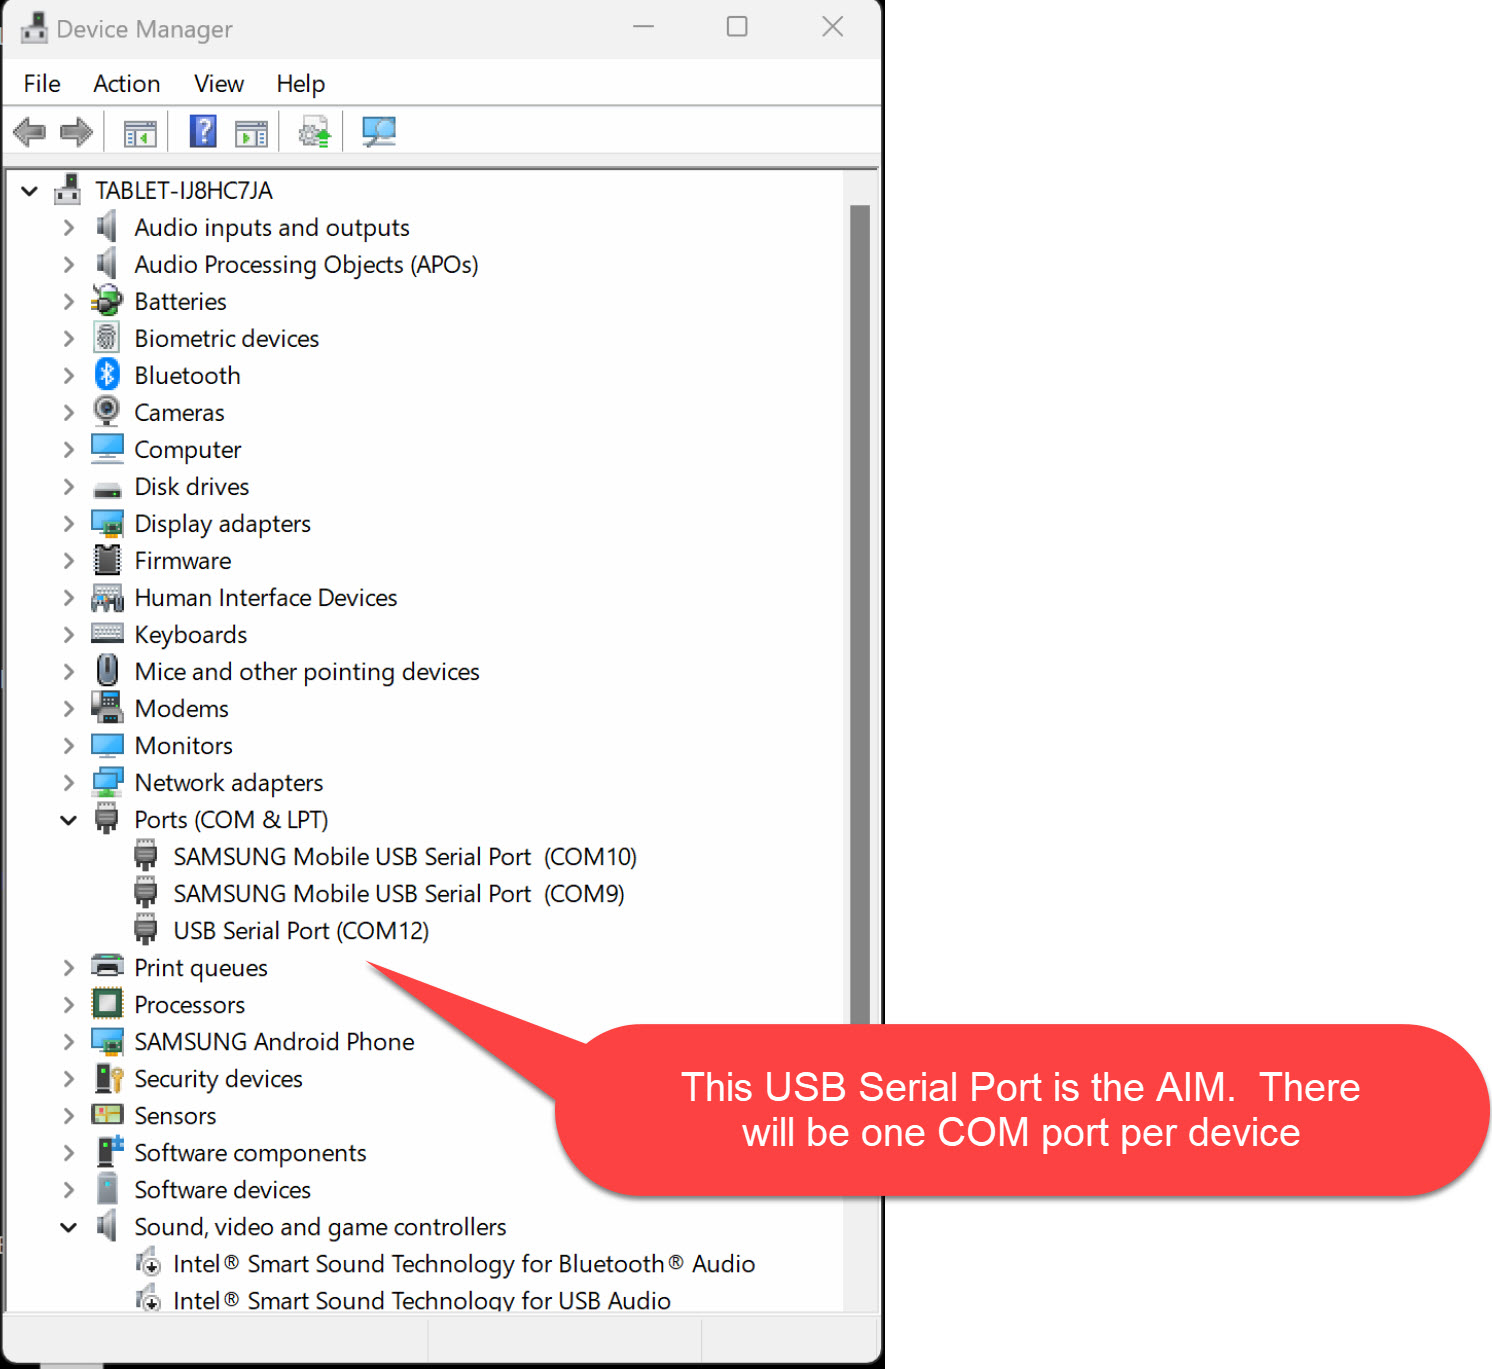
Task: Select USB Serial Port (COM12) entry
Action: pos(301,931)
